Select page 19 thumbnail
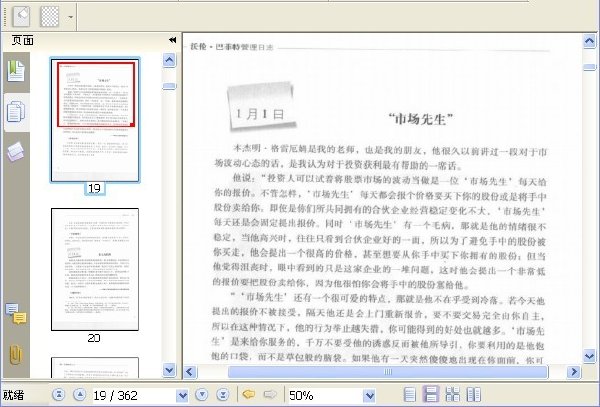 coord(95,120)
